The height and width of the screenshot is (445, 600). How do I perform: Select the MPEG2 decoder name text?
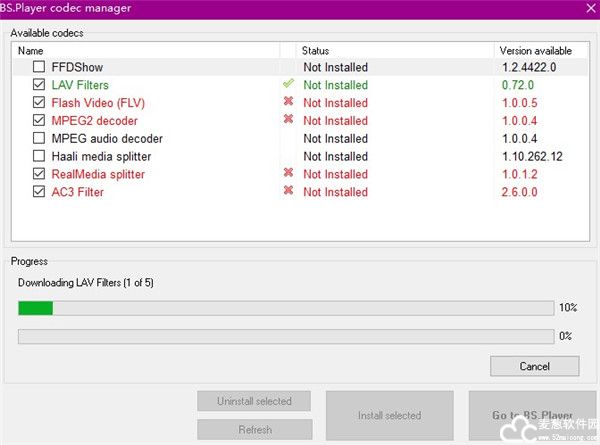pos(95,121)
